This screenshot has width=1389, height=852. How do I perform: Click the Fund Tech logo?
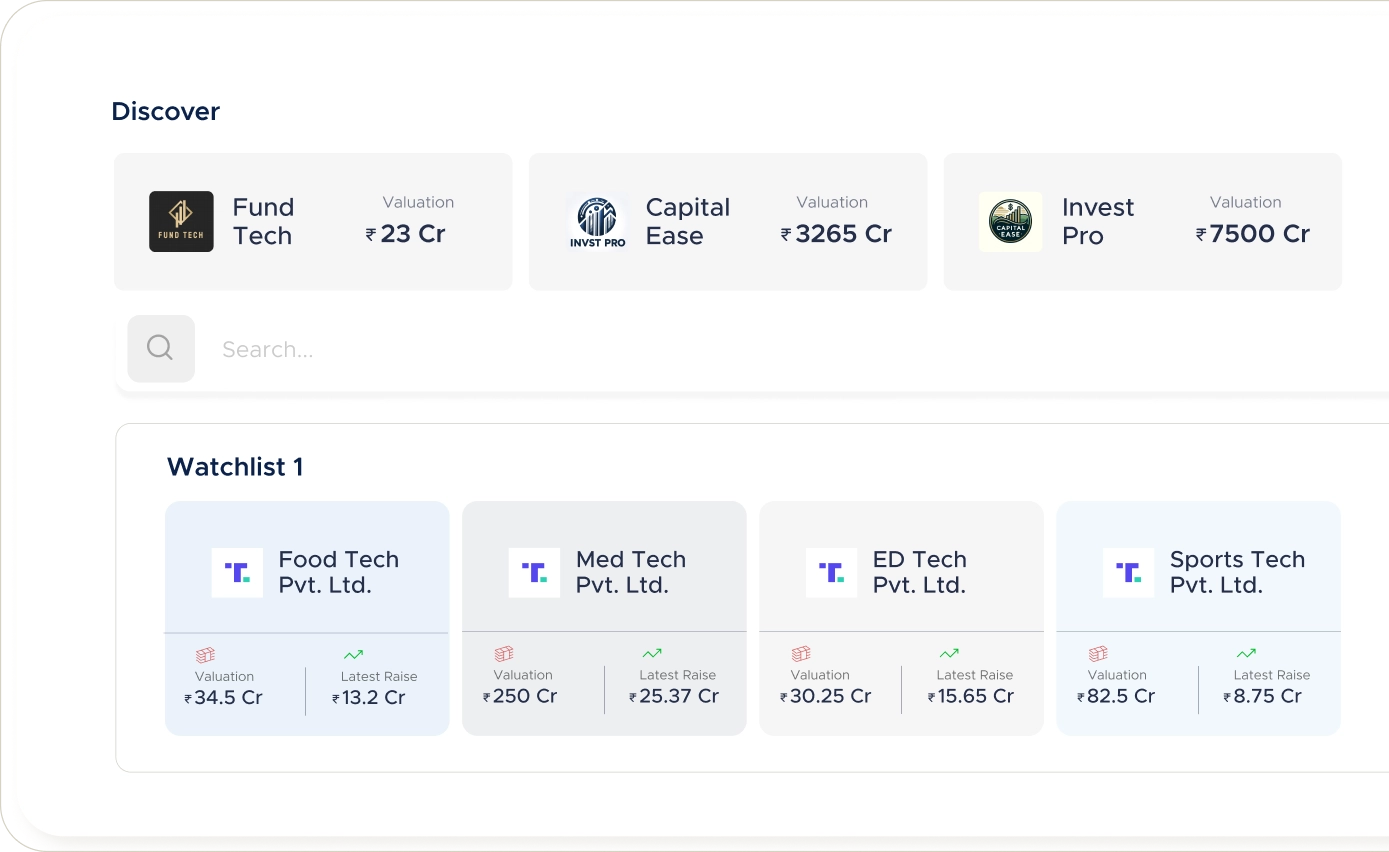pyautogui.click(x=181, y=221)
